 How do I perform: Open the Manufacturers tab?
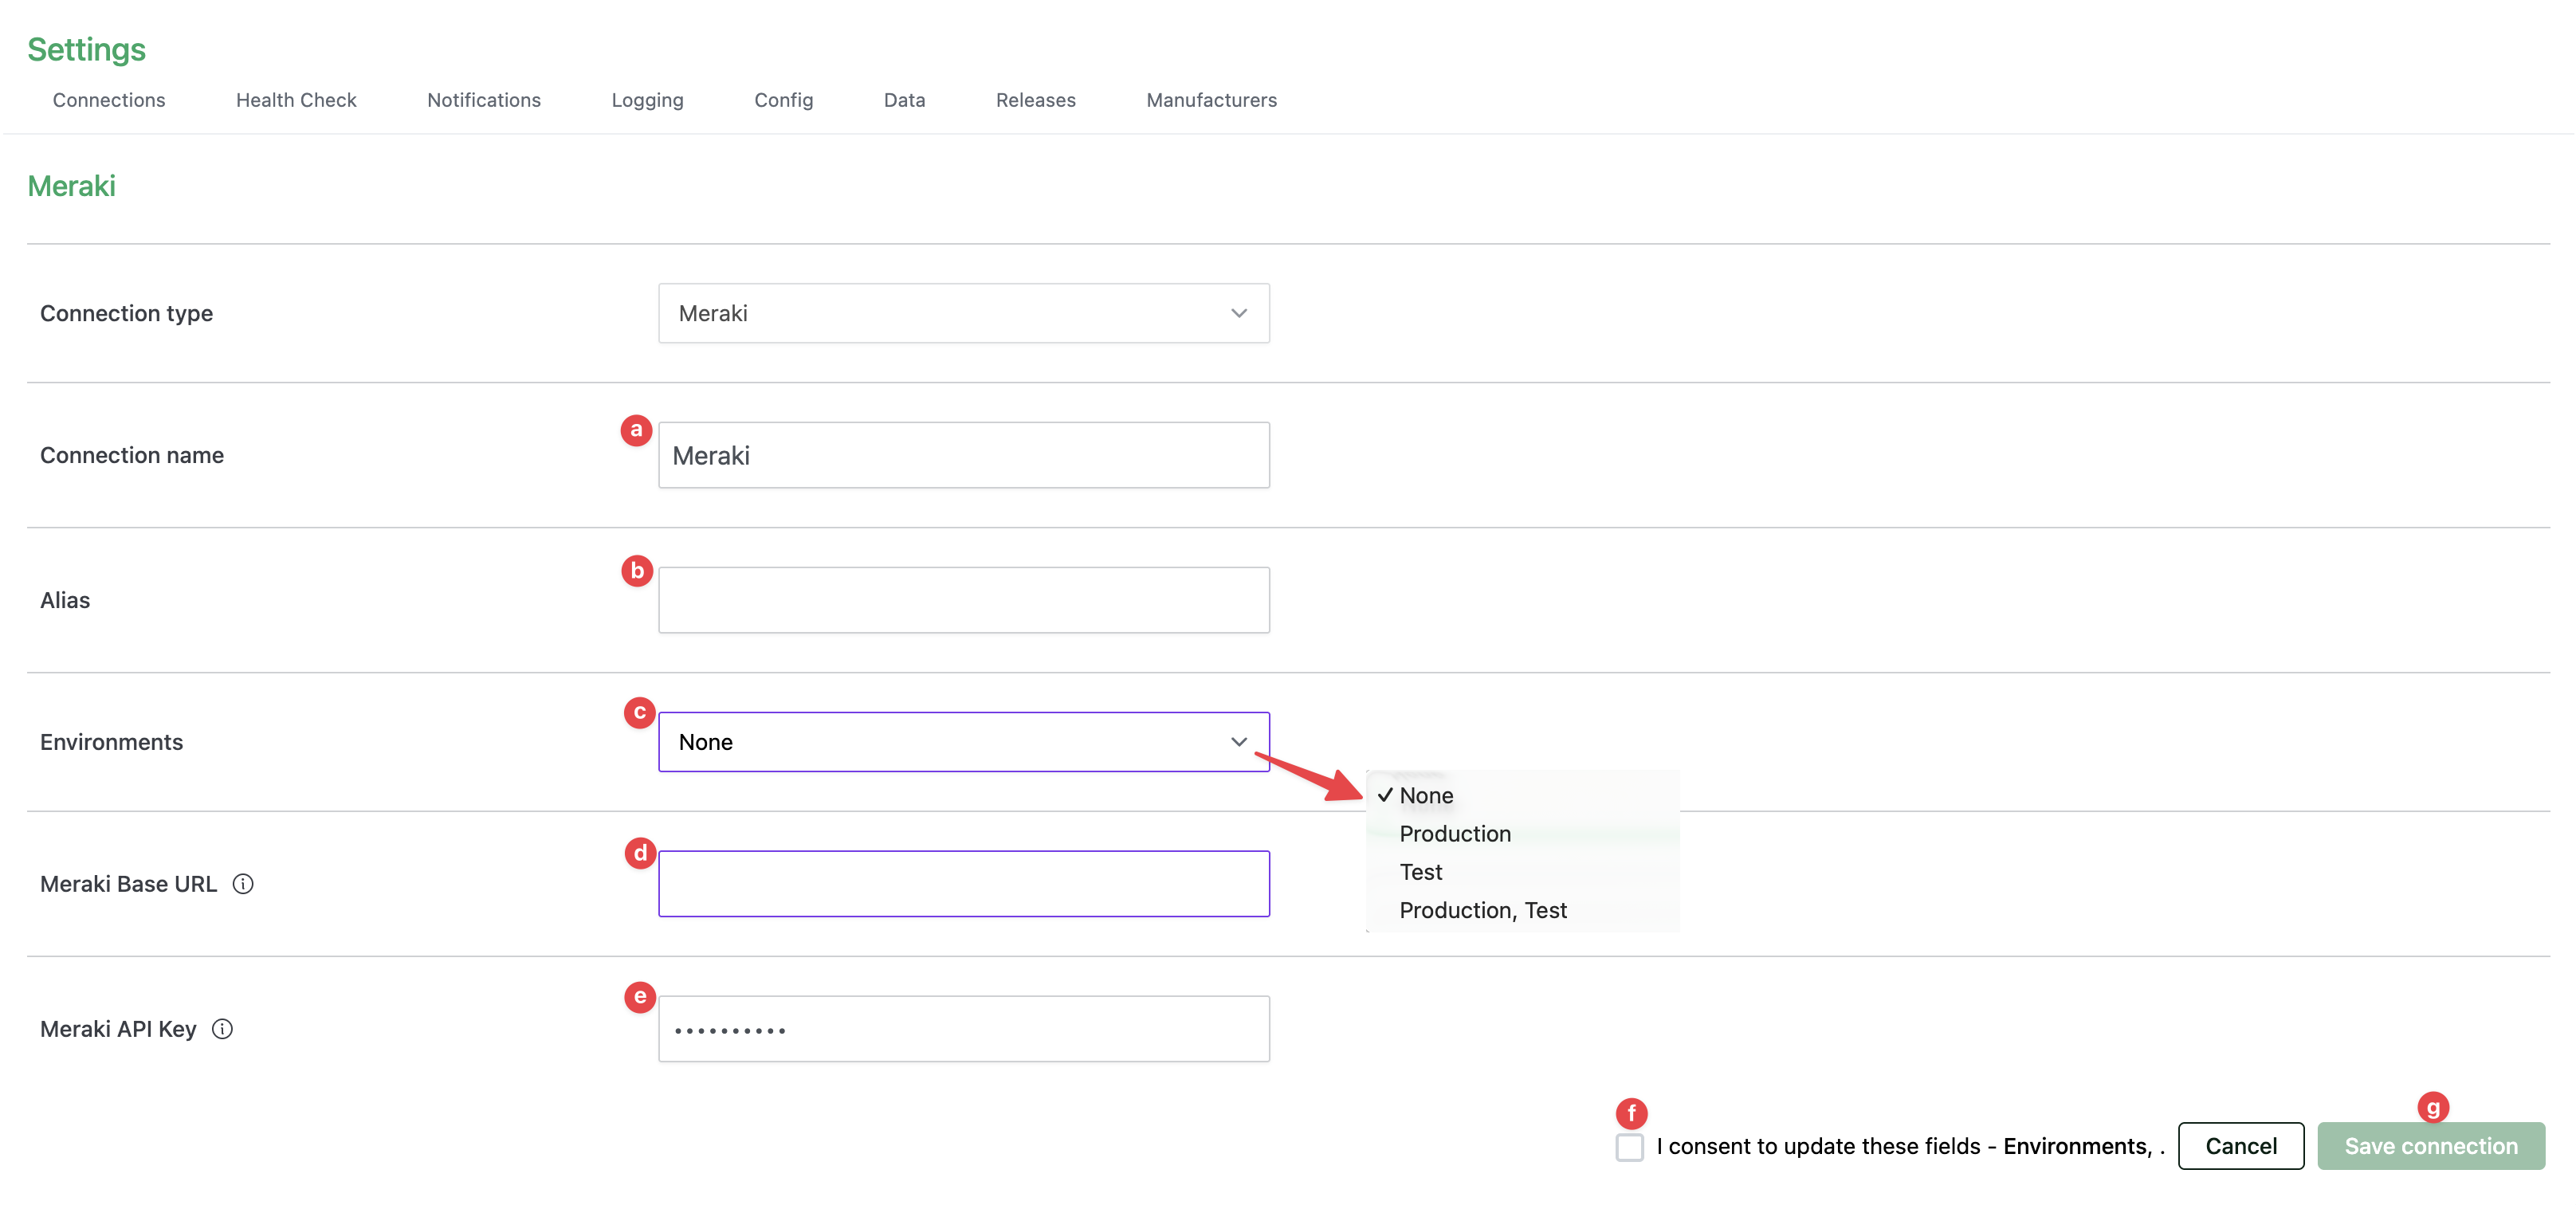pos(1211,100)
